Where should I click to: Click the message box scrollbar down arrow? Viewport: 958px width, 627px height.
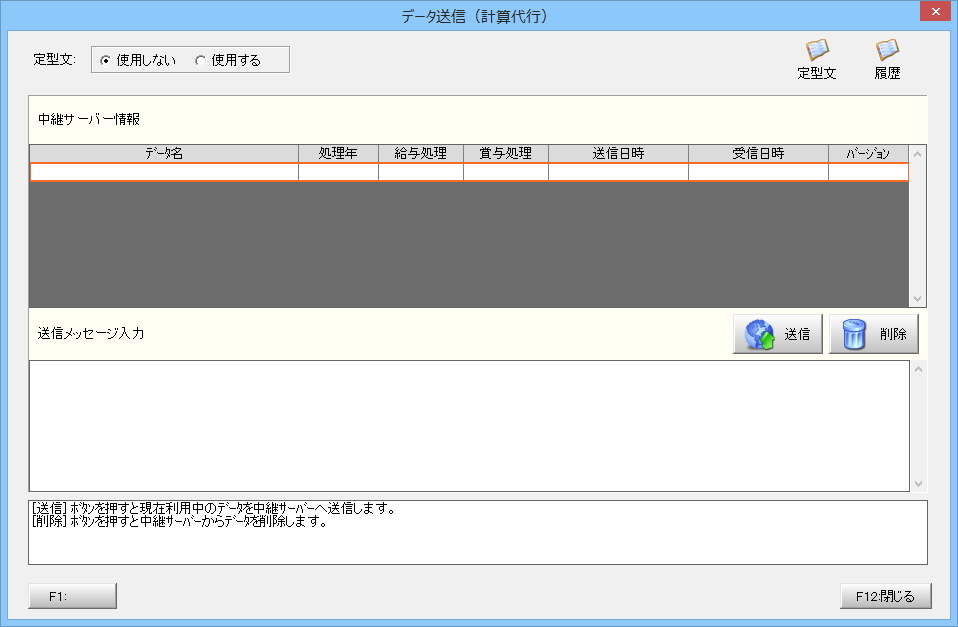[x=918, y=483]
